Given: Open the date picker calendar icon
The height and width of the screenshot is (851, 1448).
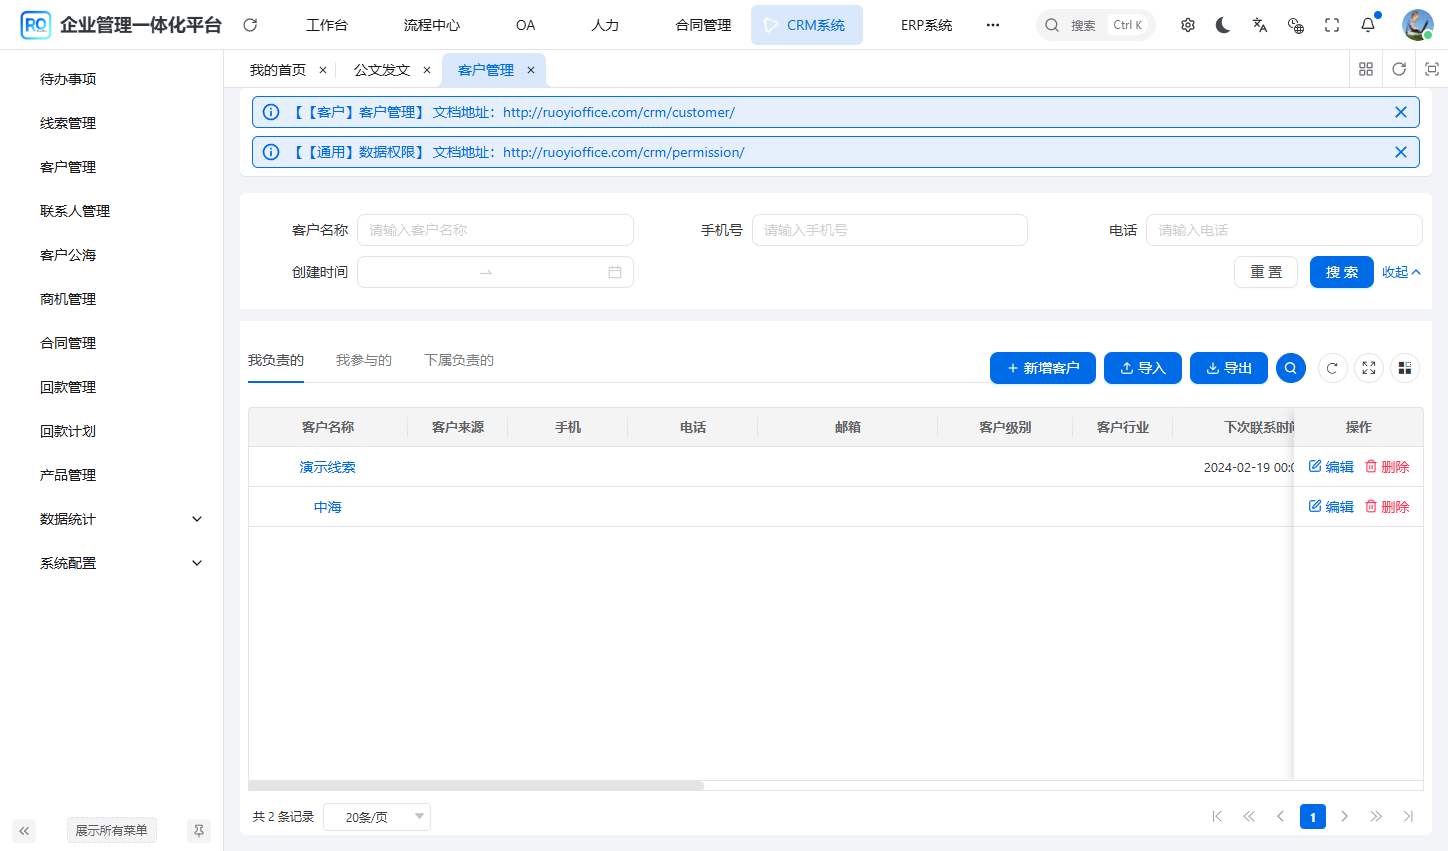Looking at the screenshot, I should tap(615, 272).
